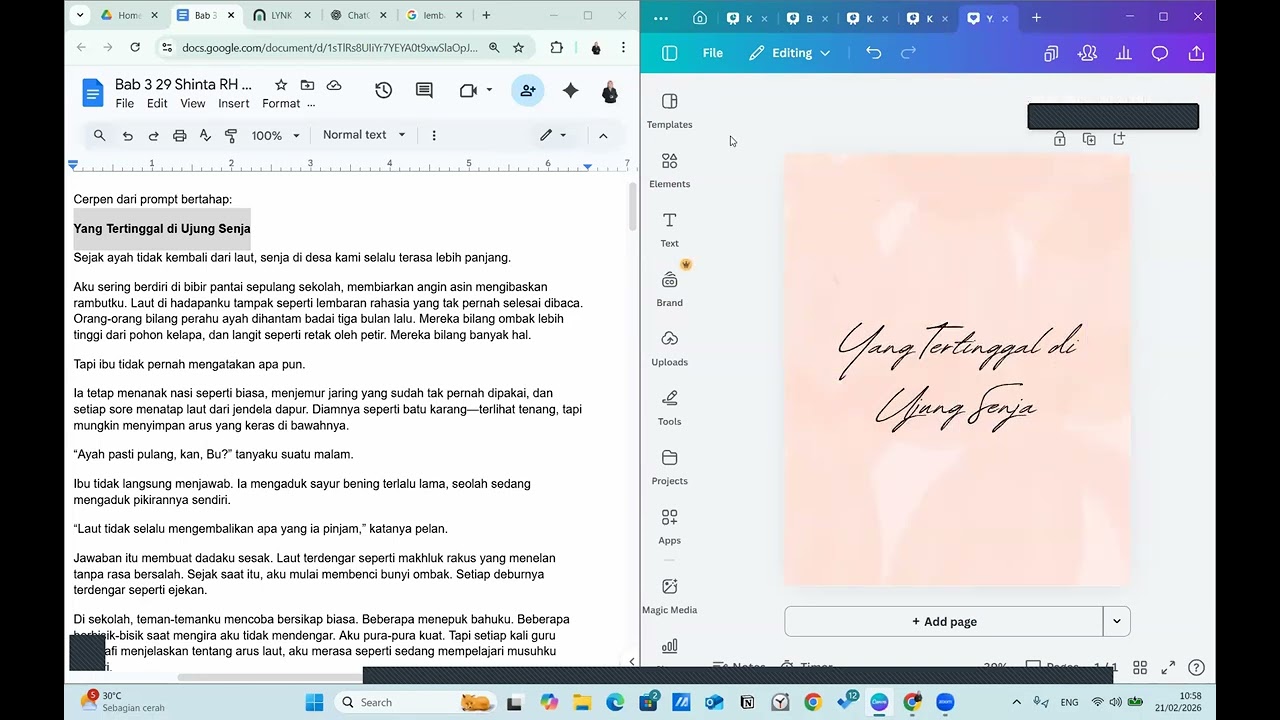Open Docs version history clock icon
The image size is (1280, 720).
(x=383, y=91)
